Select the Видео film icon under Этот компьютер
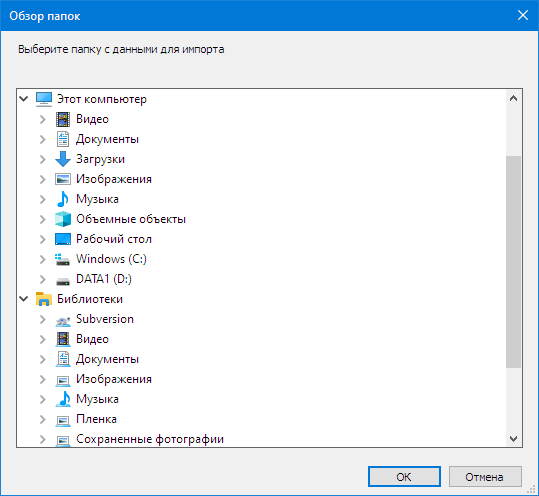The image size is (539, 496). click(x=63, y=119)
